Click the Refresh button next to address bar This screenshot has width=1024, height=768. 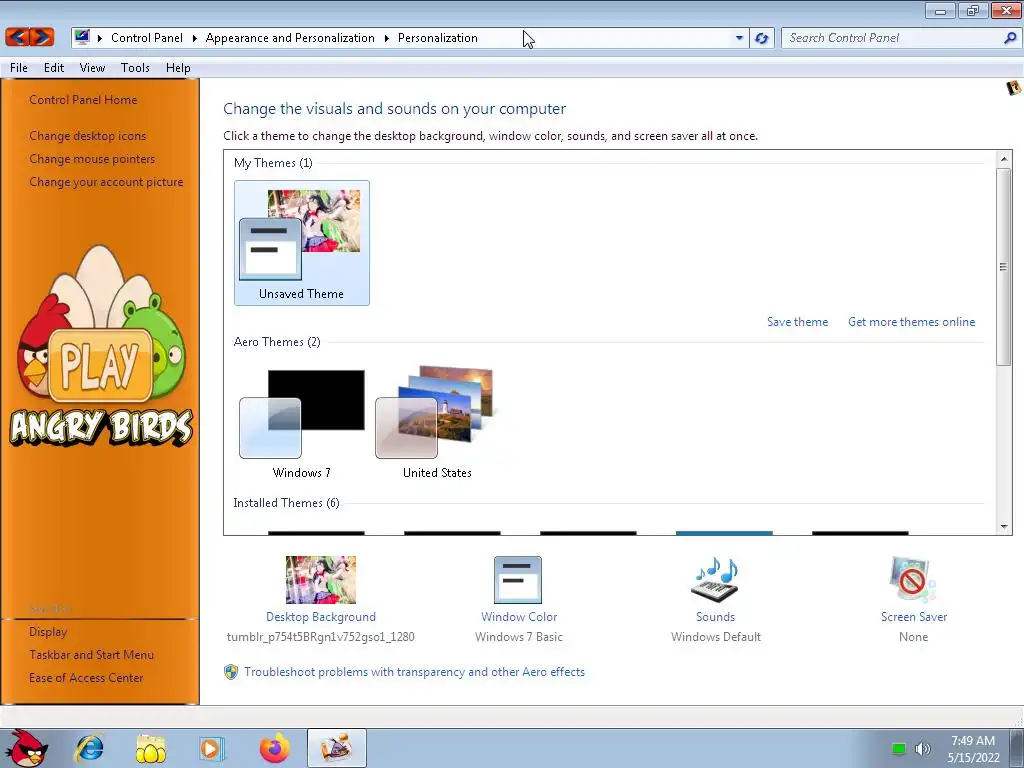pos(761,38)
